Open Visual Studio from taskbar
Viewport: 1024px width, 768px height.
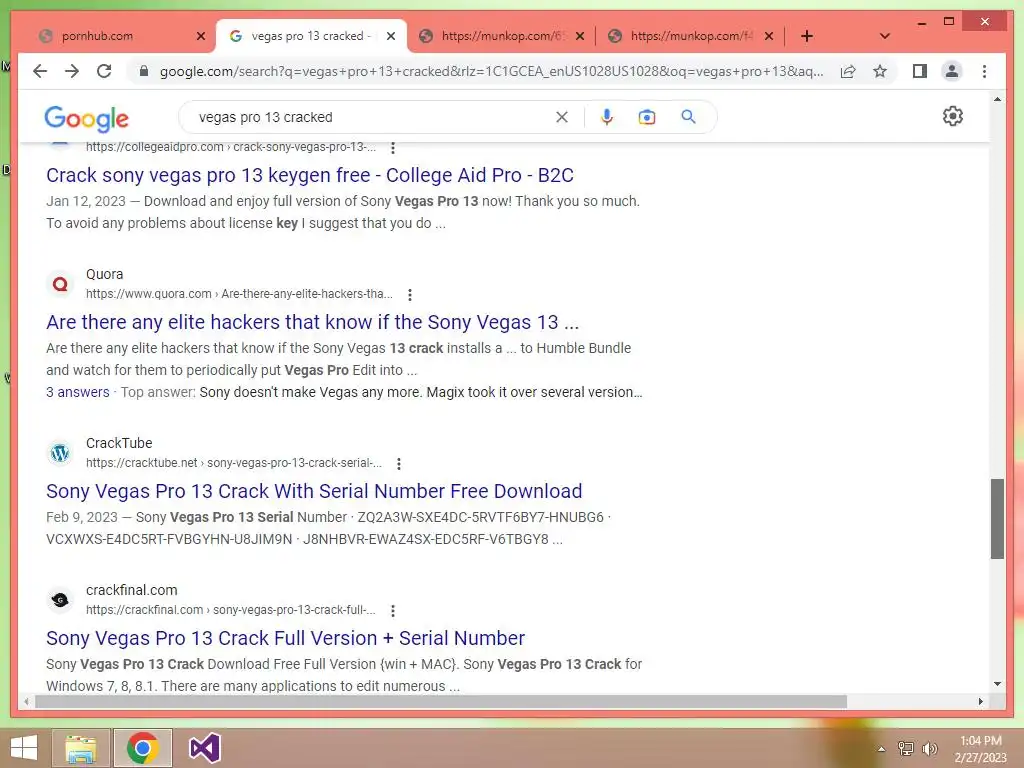pyautogui.click(x=204, y=748)
